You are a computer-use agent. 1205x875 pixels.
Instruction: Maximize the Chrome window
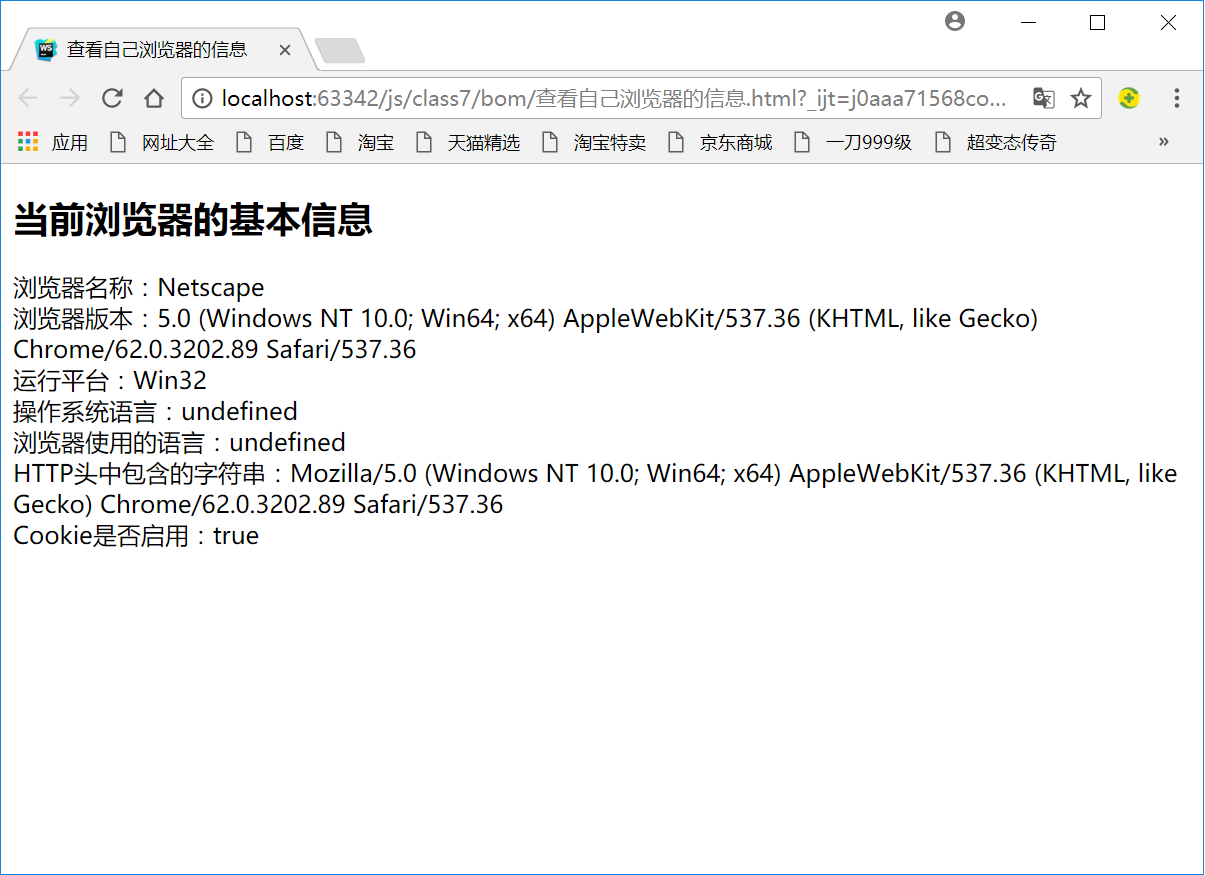(x=1097, y=22)
